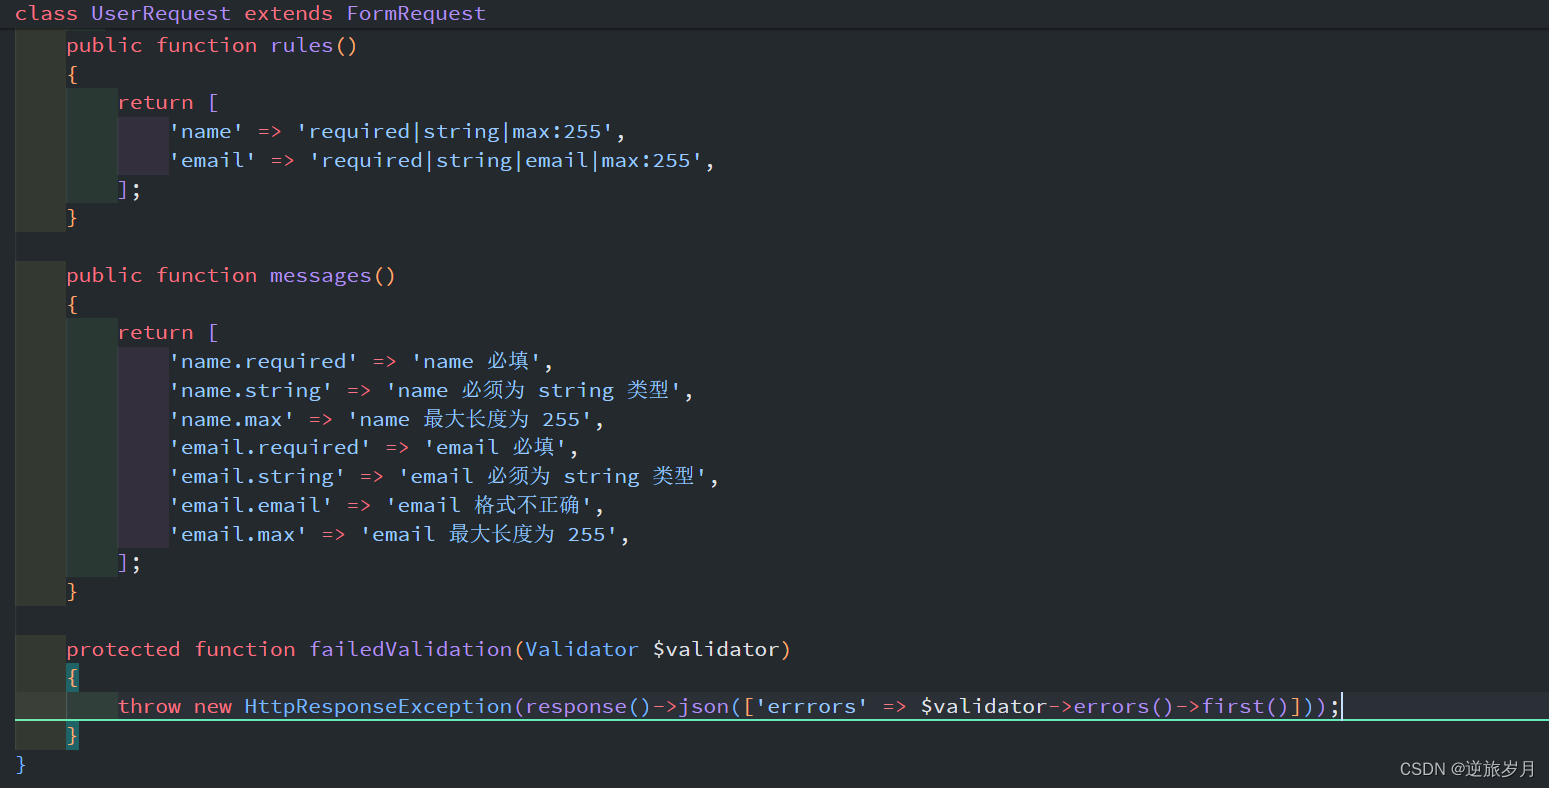Click the 'errrors' string key
This screenshot has height=788, width=1549.
813,706
